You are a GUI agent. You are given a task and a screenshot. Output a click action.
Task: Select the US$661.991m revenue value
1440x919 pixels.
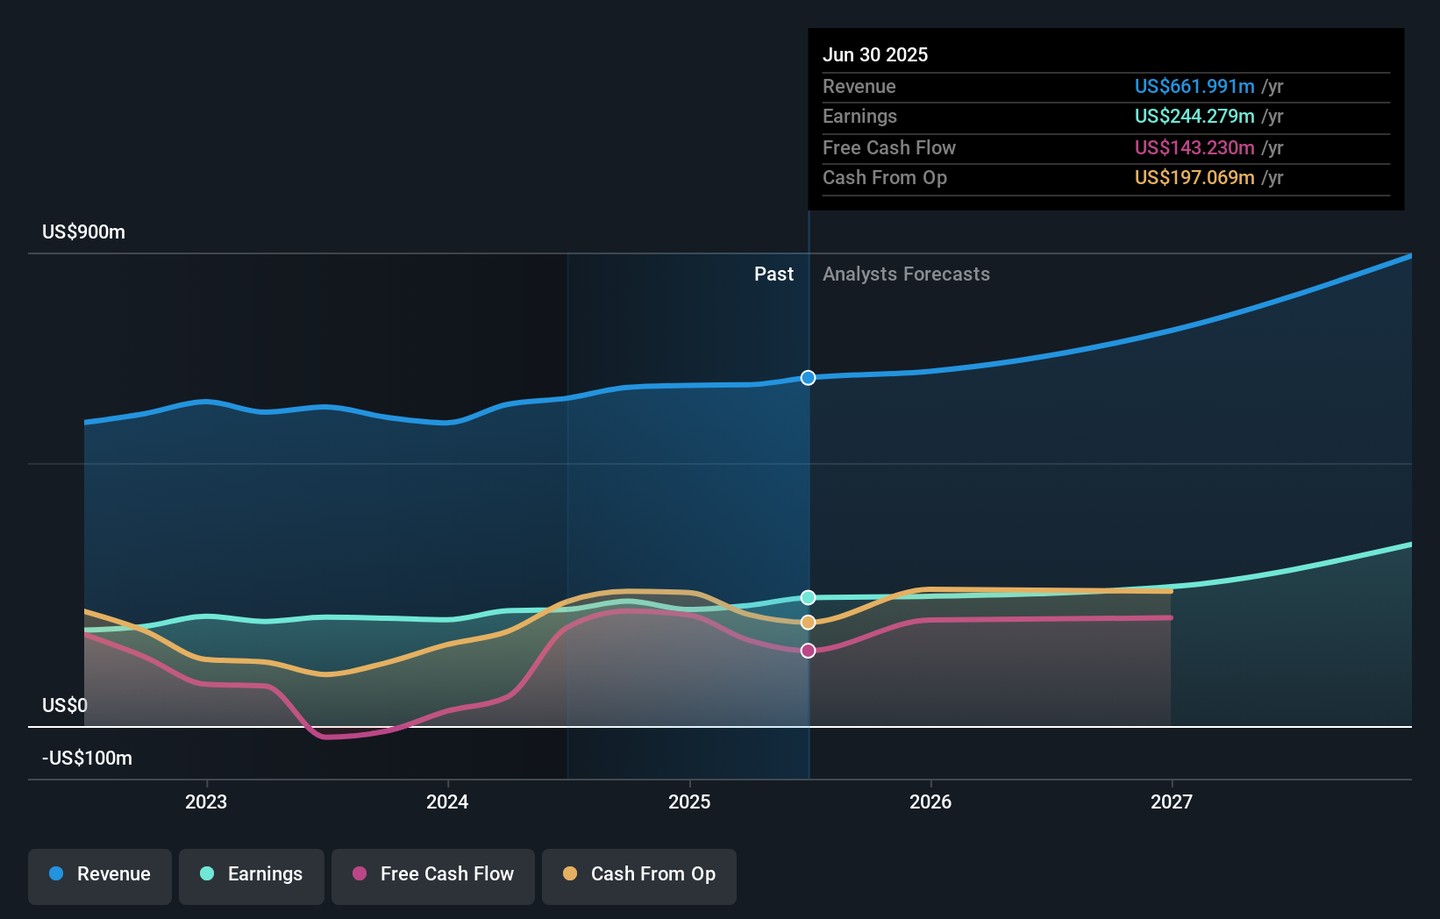[x=1194, y=87]
